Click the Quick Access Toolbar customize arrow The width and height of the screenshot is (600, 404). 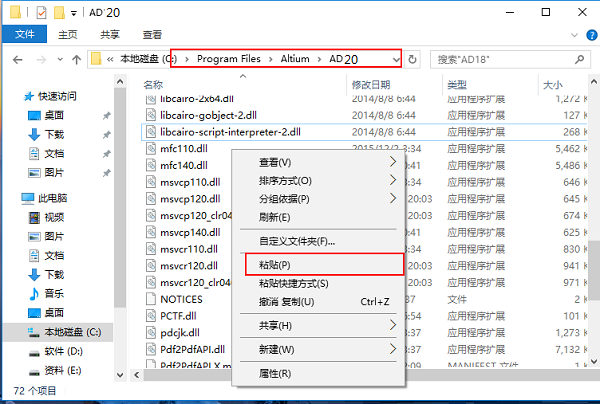(x=74, y=13)
